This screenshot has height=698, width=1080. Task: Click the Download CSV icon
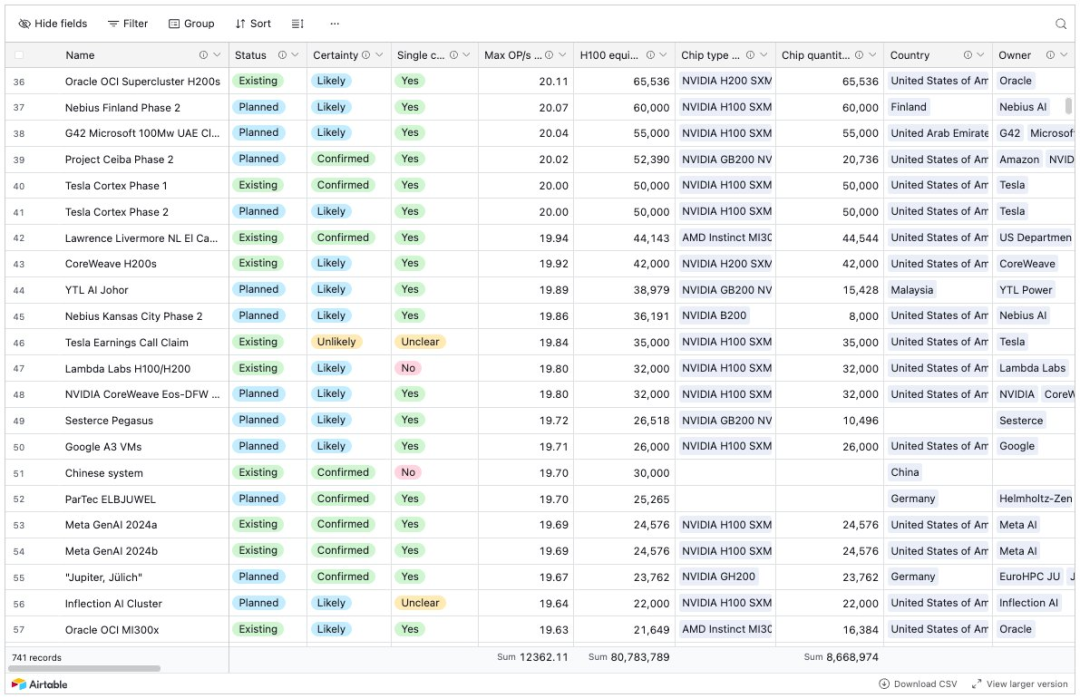[884, 684]
